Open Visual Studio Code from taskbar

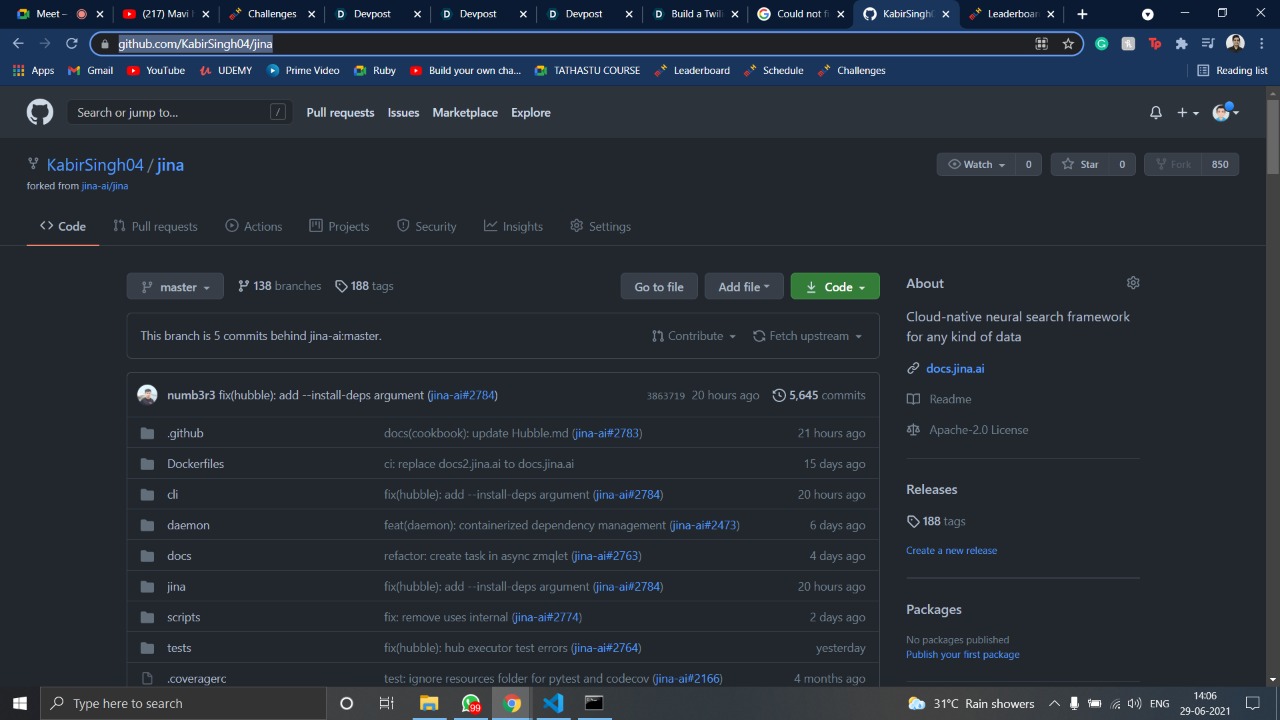pos(553,703)
